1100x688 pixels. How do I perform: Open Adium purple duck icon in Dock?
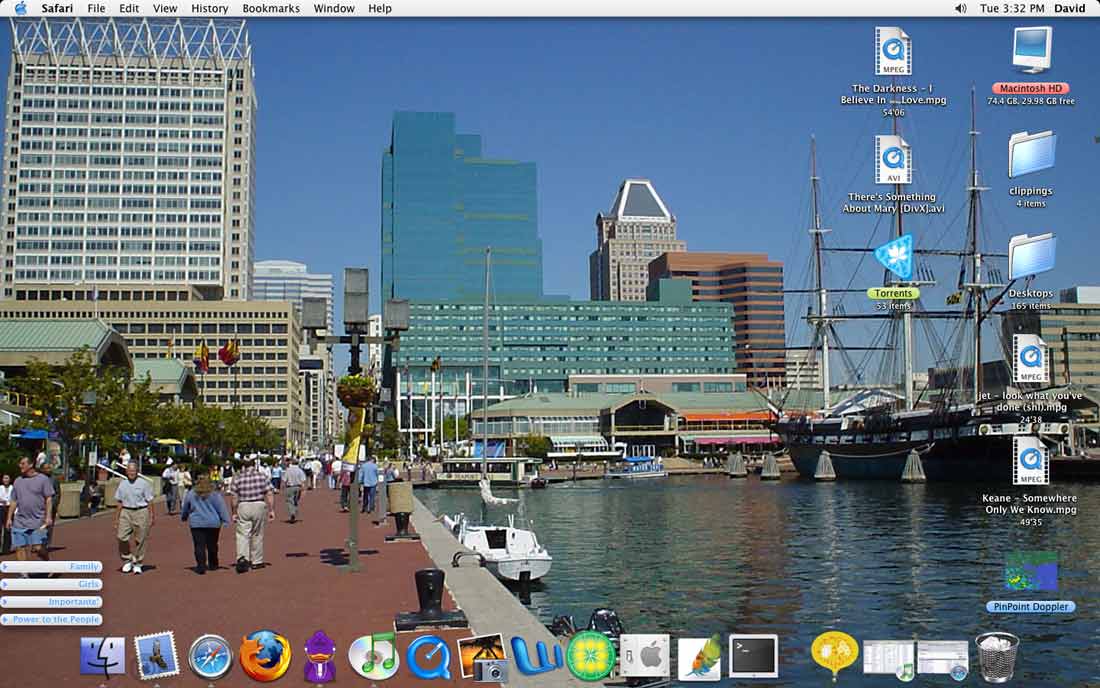[x=319, y=656]
